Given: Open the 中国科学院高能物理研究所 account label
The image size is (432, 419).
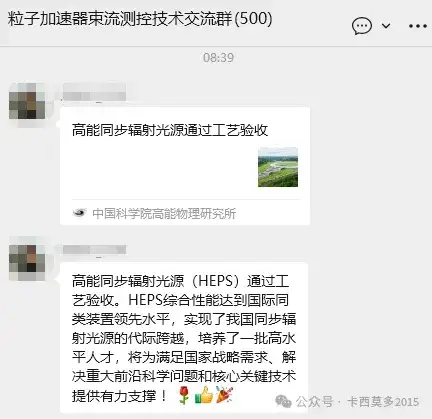Looking at the screenshot, I should click(164, 213).
